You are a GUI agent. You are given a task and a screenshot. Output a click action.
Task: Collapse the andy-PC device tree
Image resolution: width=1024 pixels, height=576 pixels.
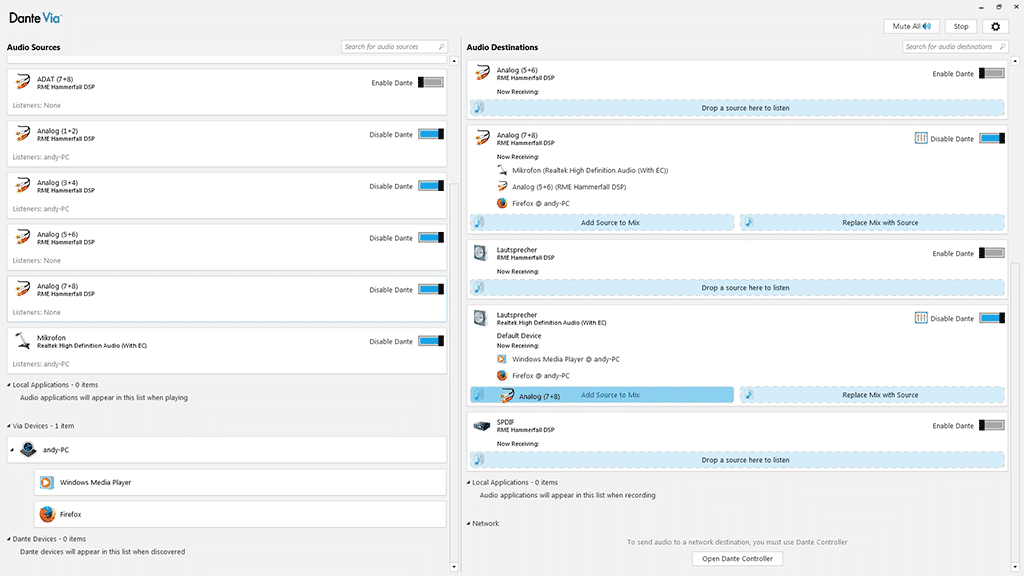[13, 450]
